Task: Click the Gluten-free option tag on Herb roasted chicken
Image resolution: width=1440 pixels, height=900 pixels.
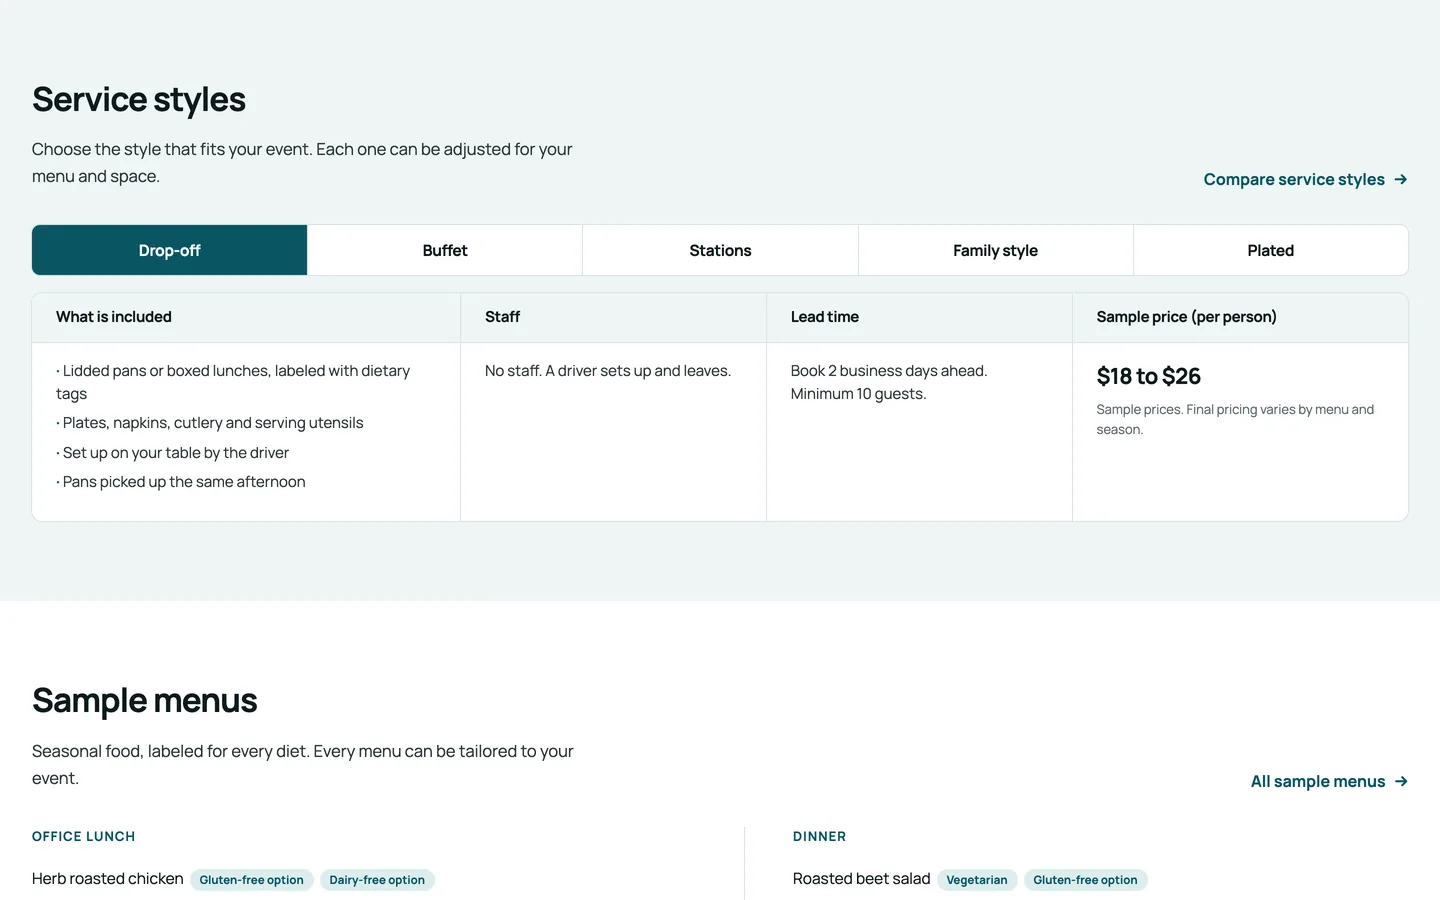Action: (251, 880)
